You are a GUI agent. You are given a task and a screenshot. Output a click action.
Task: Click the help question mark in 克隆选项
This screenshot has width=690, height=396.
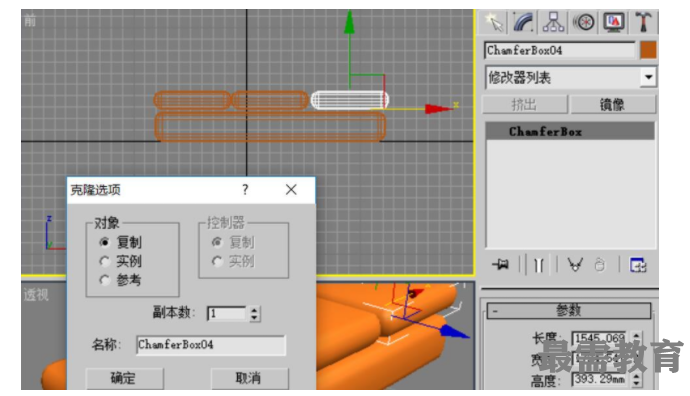coord(246,190)
